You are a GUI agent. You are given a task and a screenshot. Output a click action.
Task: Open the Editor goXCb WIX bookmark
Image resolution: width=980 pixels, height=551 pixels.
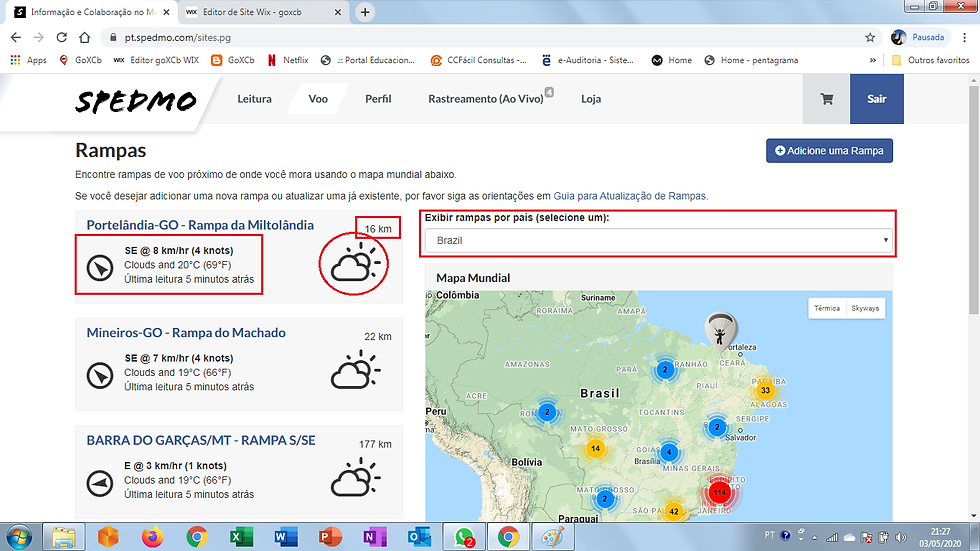coord(156,60)
